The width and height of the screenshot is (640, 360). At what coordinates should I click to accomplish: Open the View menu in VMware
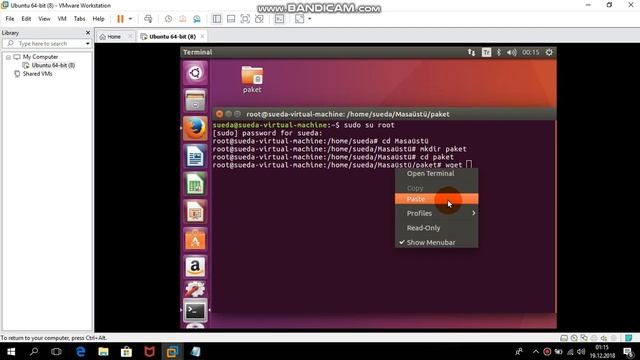click(x=44, y=19)
